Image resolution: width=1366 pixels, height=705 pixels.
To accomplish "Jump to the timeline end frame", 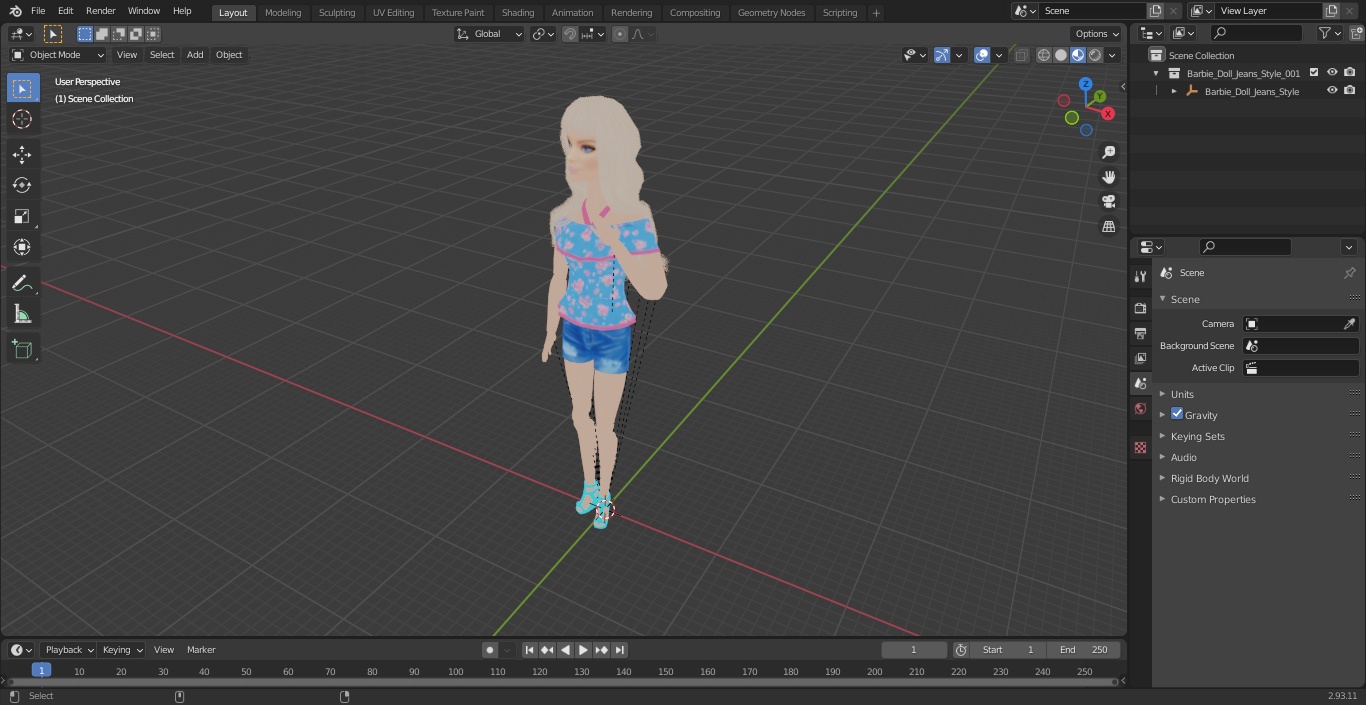I will (620, 650).
